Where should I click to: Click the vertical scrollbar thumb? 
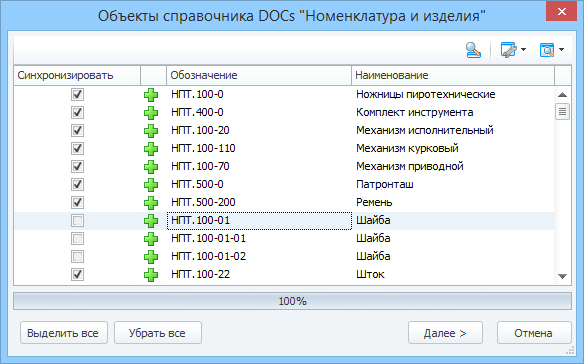tap(562, 112)
